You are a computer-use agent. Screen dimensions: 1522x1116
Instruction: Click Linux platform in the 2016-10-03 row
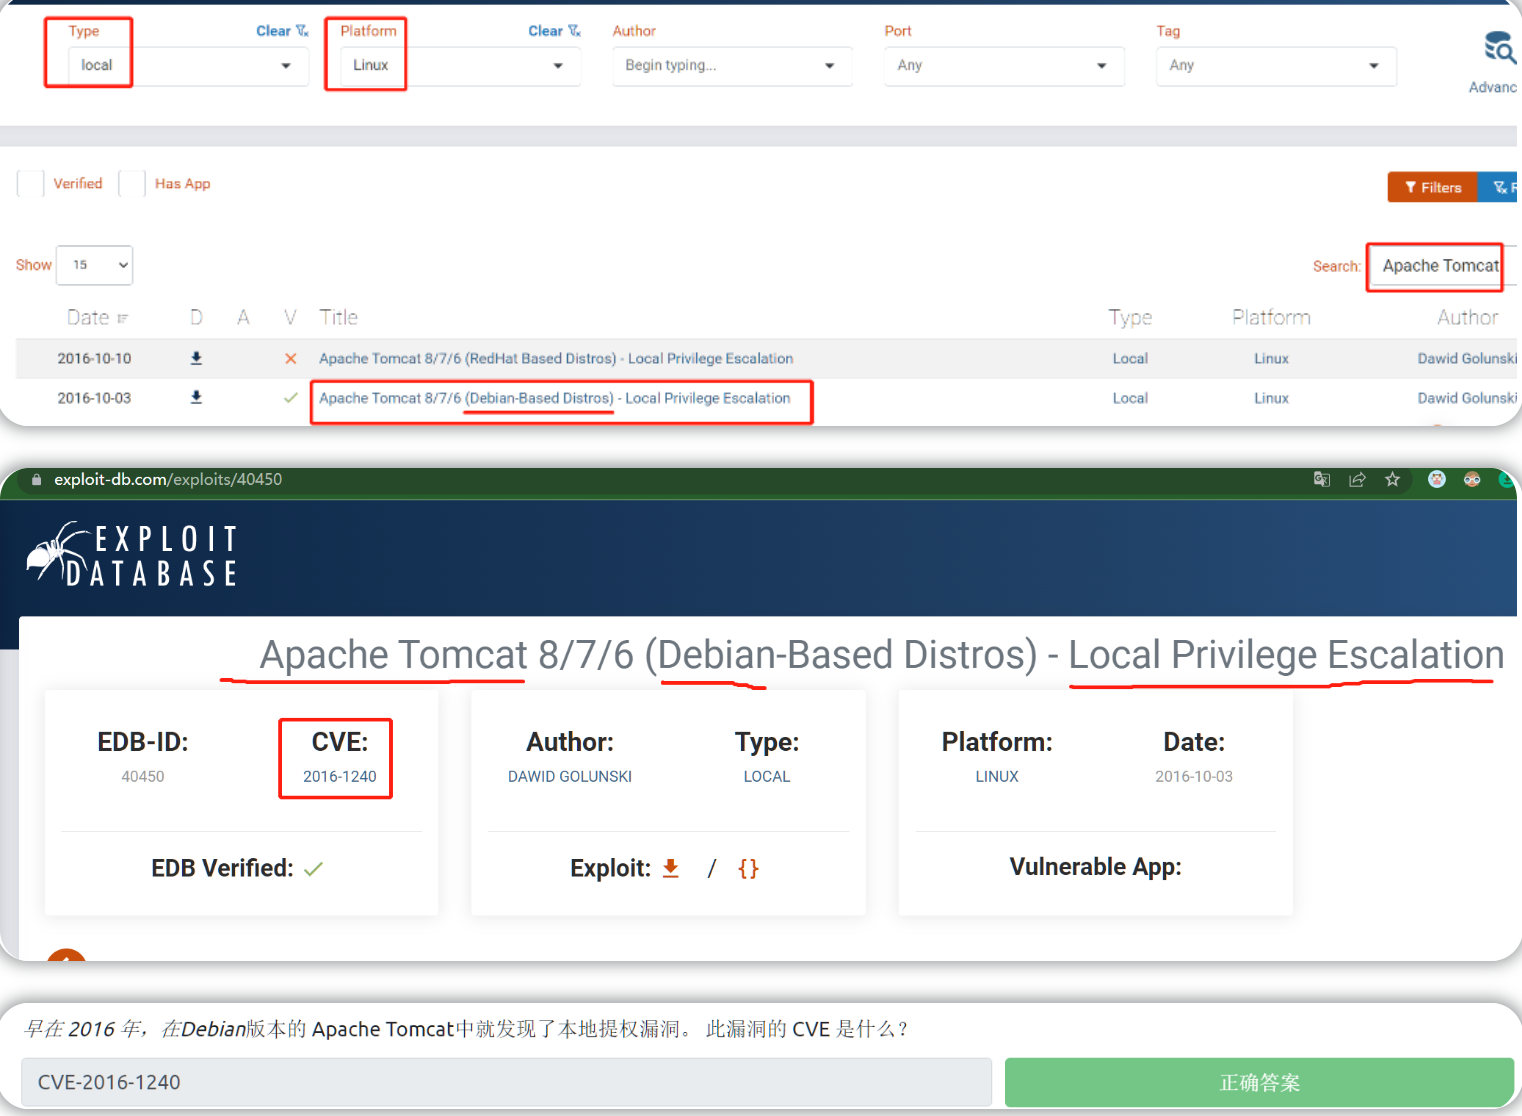(x=1271, y=398)
